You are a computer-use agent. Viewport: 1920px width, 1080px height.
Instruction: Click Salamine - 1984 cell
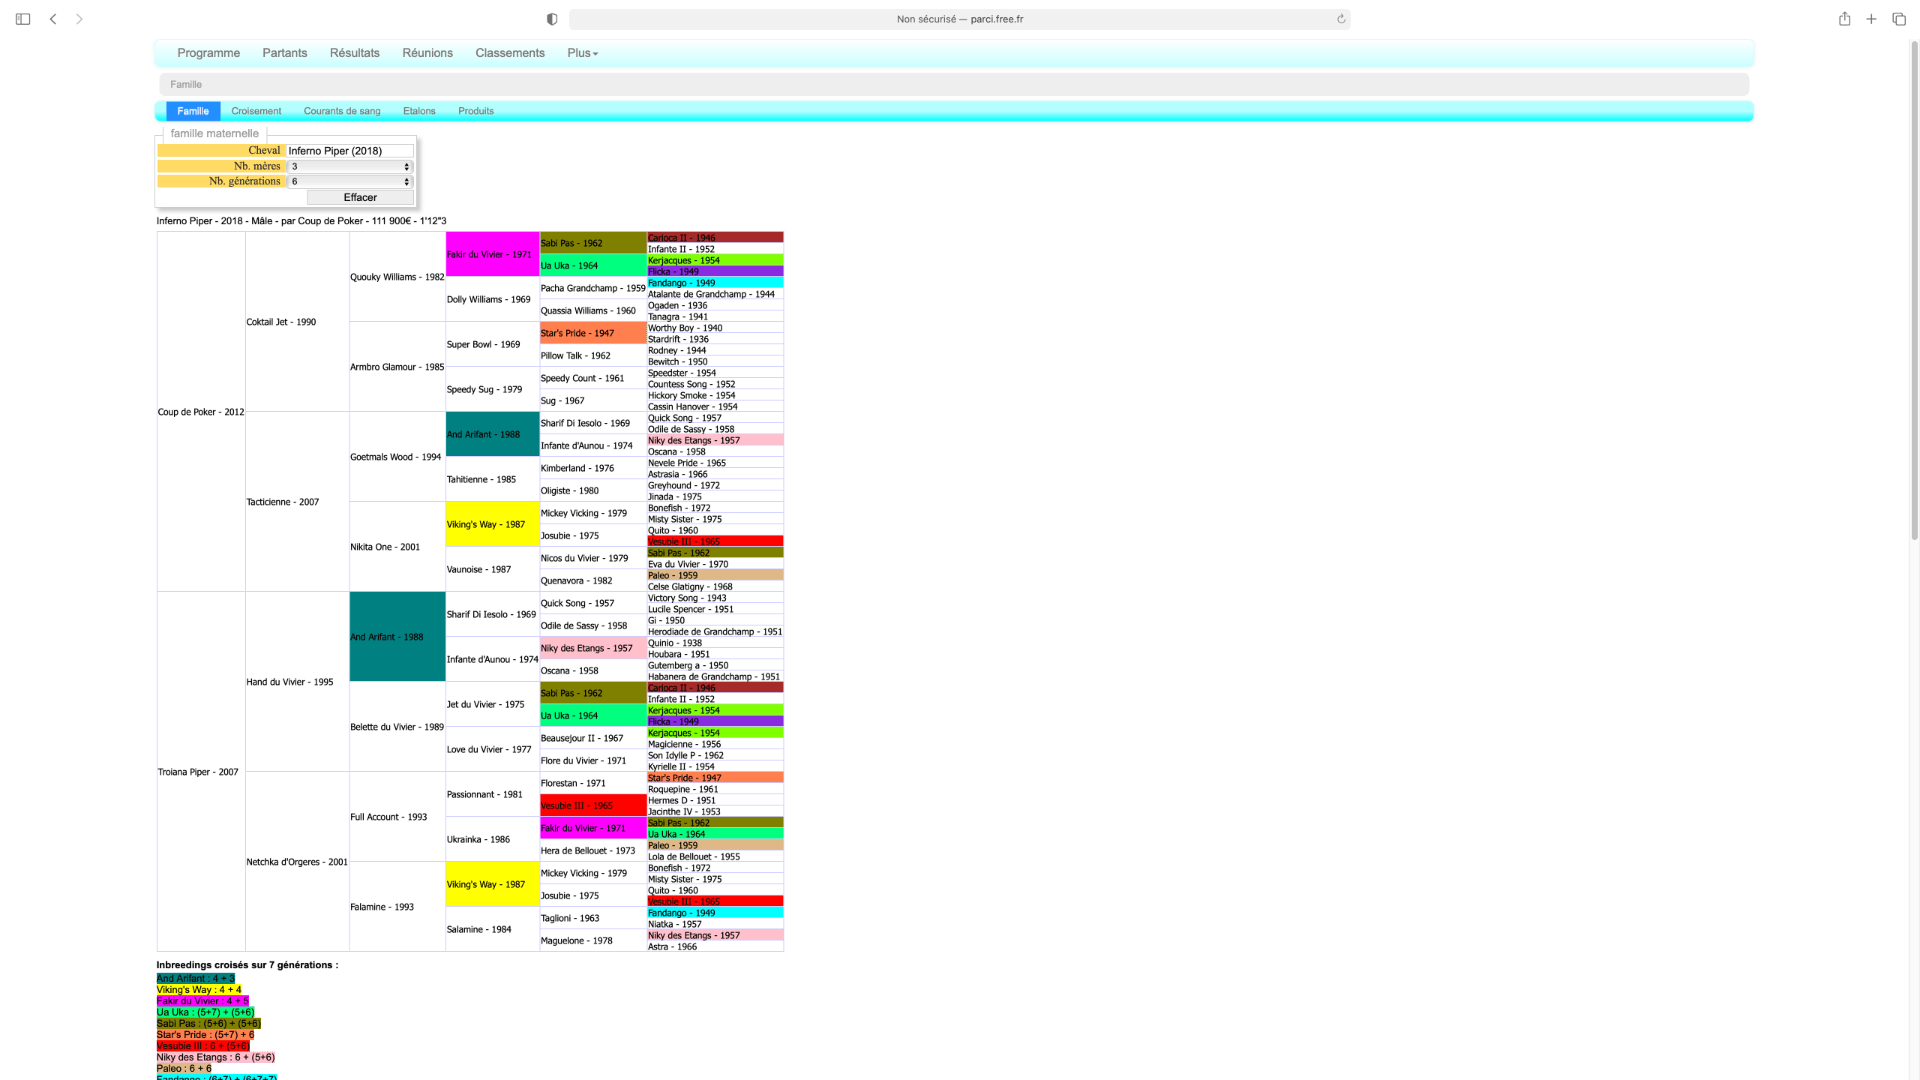(492, 929)
